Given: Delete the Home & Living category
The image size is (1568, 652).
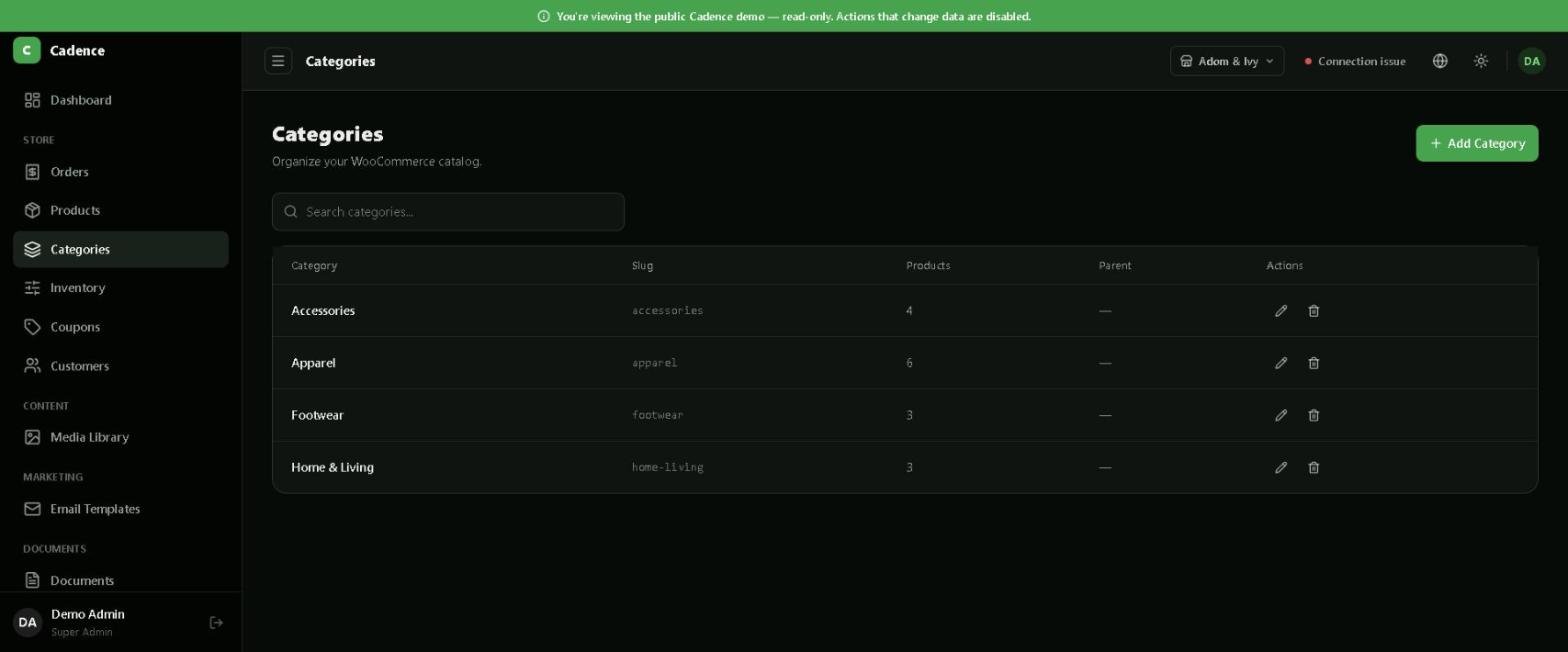Looking at the screenshot, I should coord(1313,467).
